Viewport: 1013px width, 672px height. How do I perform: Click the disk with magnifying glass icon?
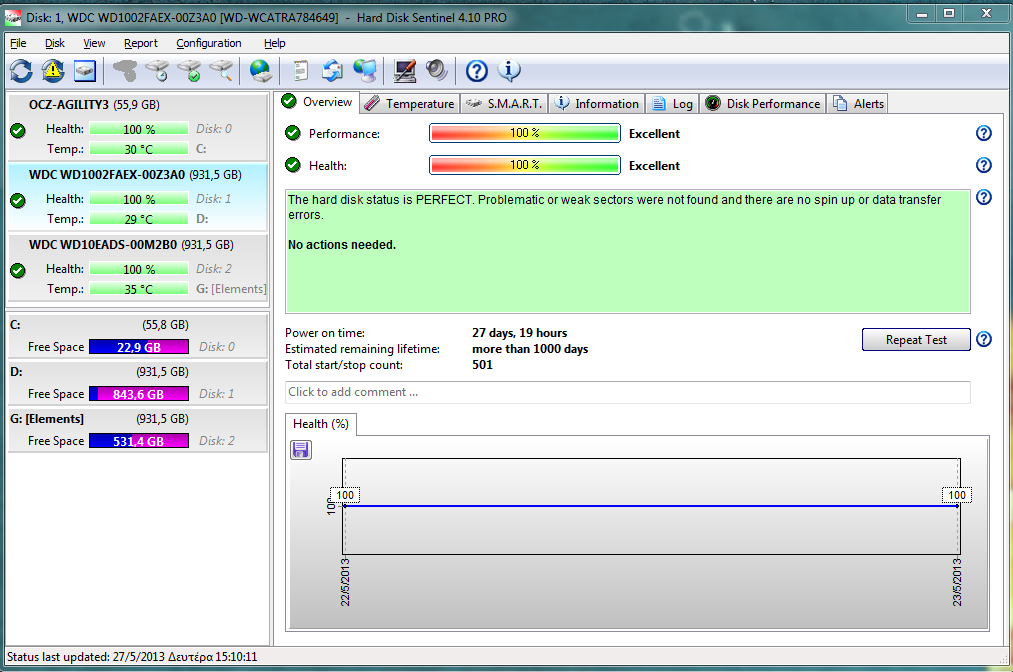tap(221, 70)
